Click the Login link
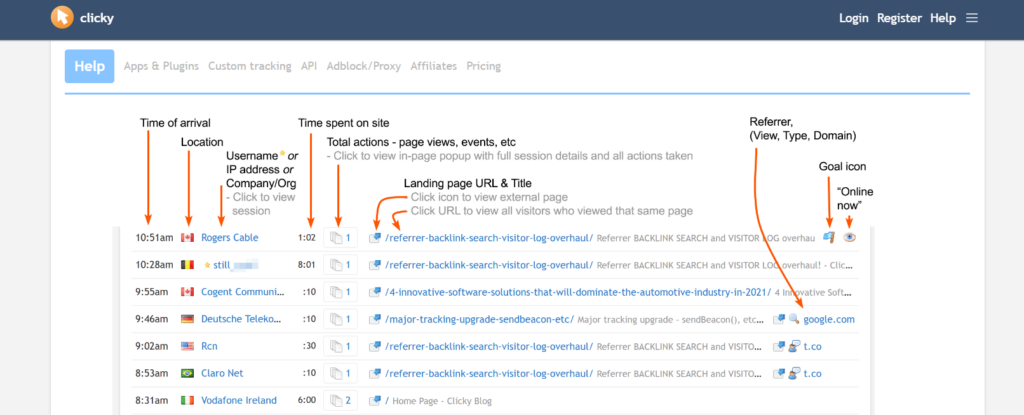Viewport: 1024px width, 415px height. tap(854, 18)
